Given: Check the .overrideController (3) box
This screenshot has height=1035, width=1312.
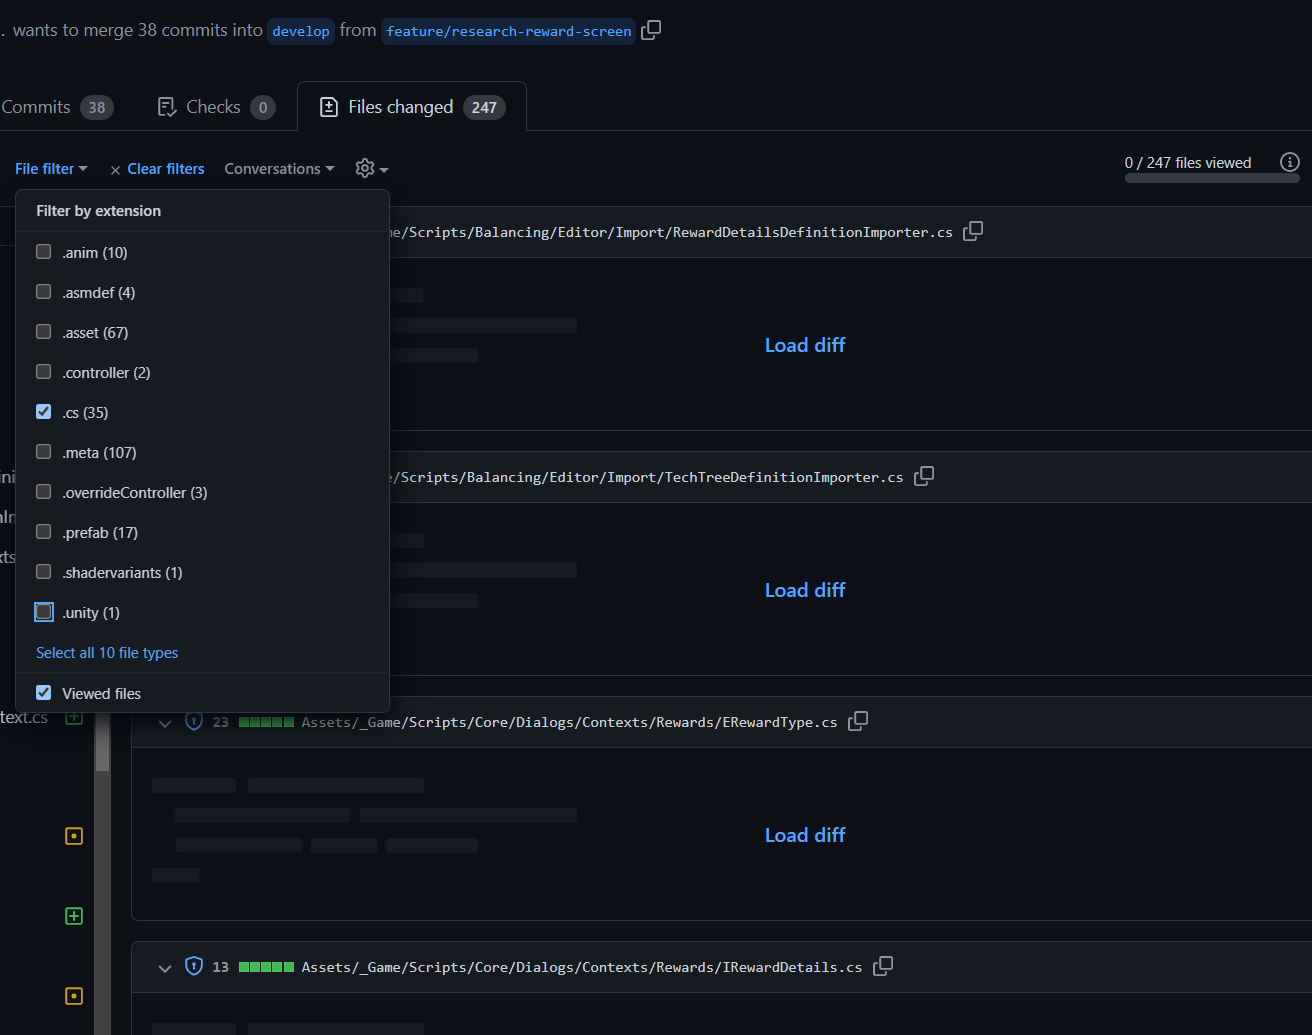Looking at the screenshot, I should [x=43, y=492].
